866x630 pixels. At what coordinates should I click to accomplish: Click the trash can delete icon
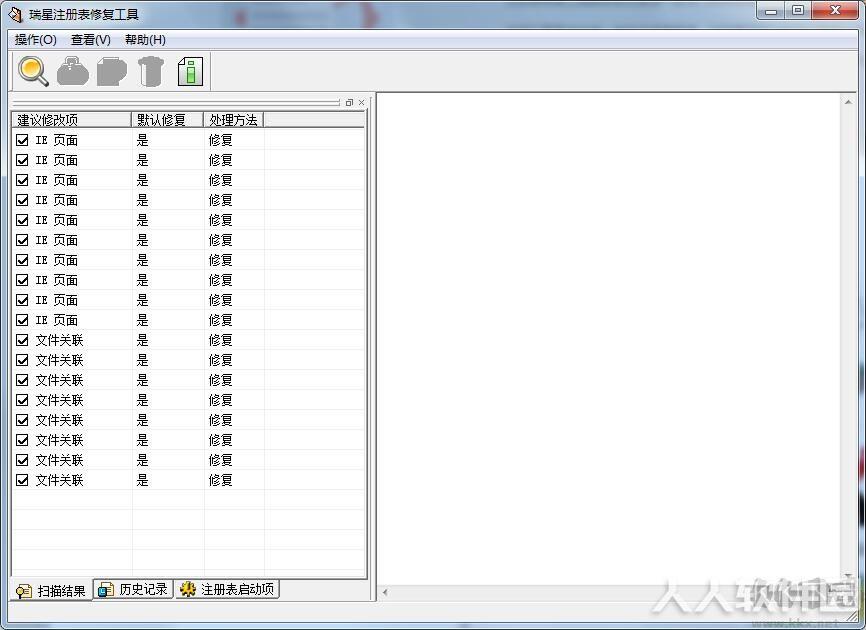click(150, 71)
